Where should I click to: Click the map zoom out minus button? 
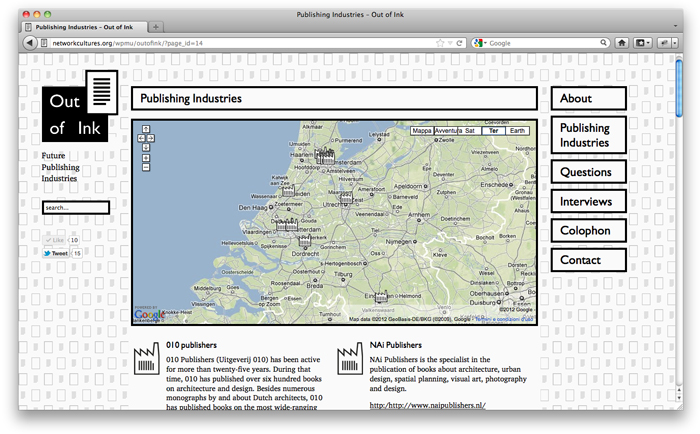[x=146, y=167]
